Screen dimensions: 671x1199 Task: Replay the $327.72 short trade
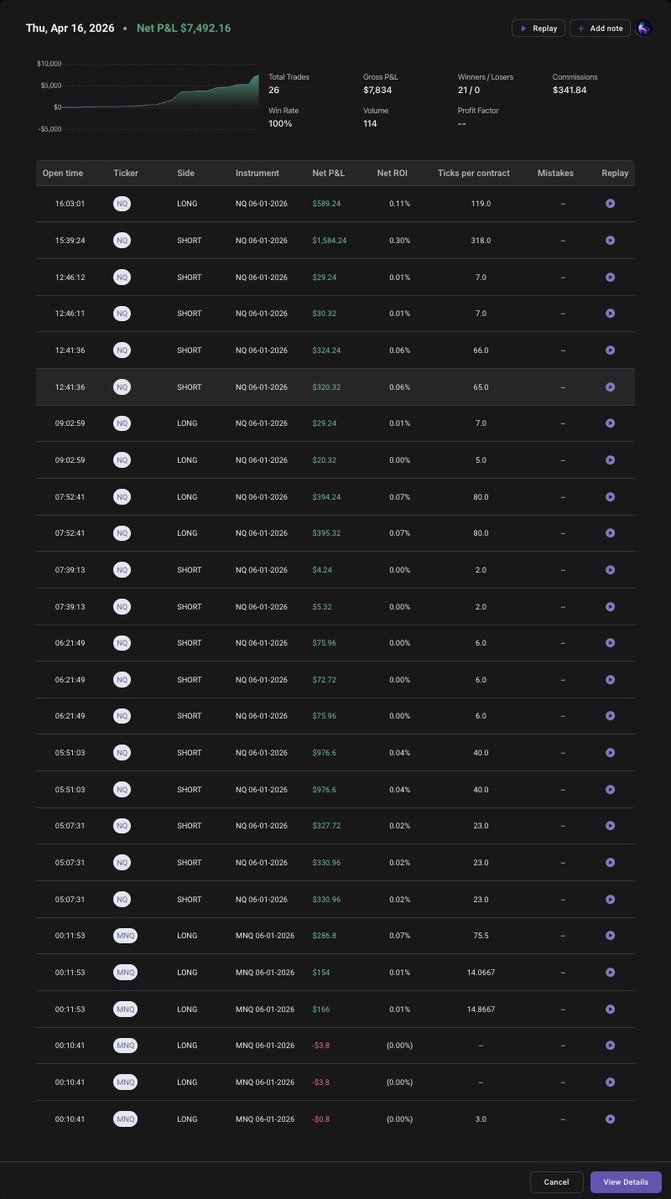tap(610, 826)
